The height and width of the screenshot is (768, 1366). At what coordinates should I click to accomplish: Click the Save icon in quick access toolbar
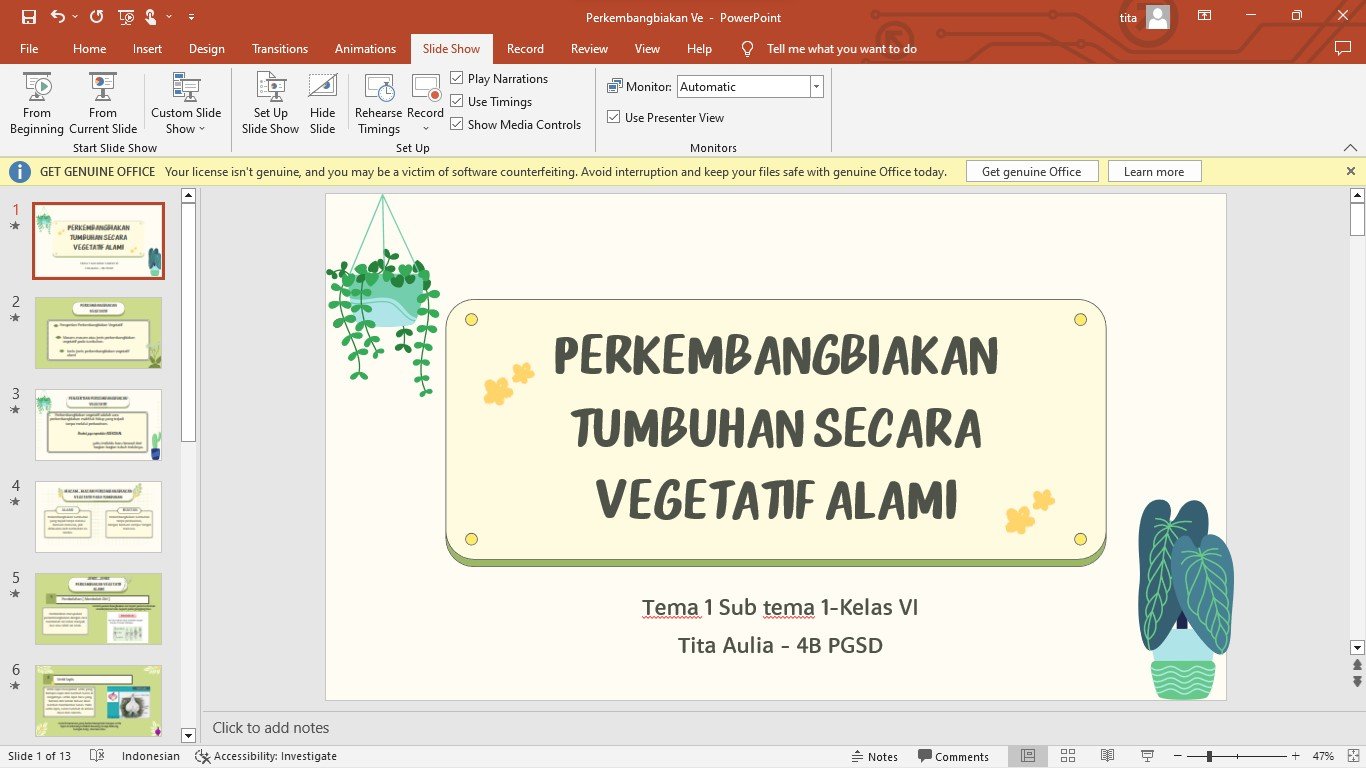point(28,17)
